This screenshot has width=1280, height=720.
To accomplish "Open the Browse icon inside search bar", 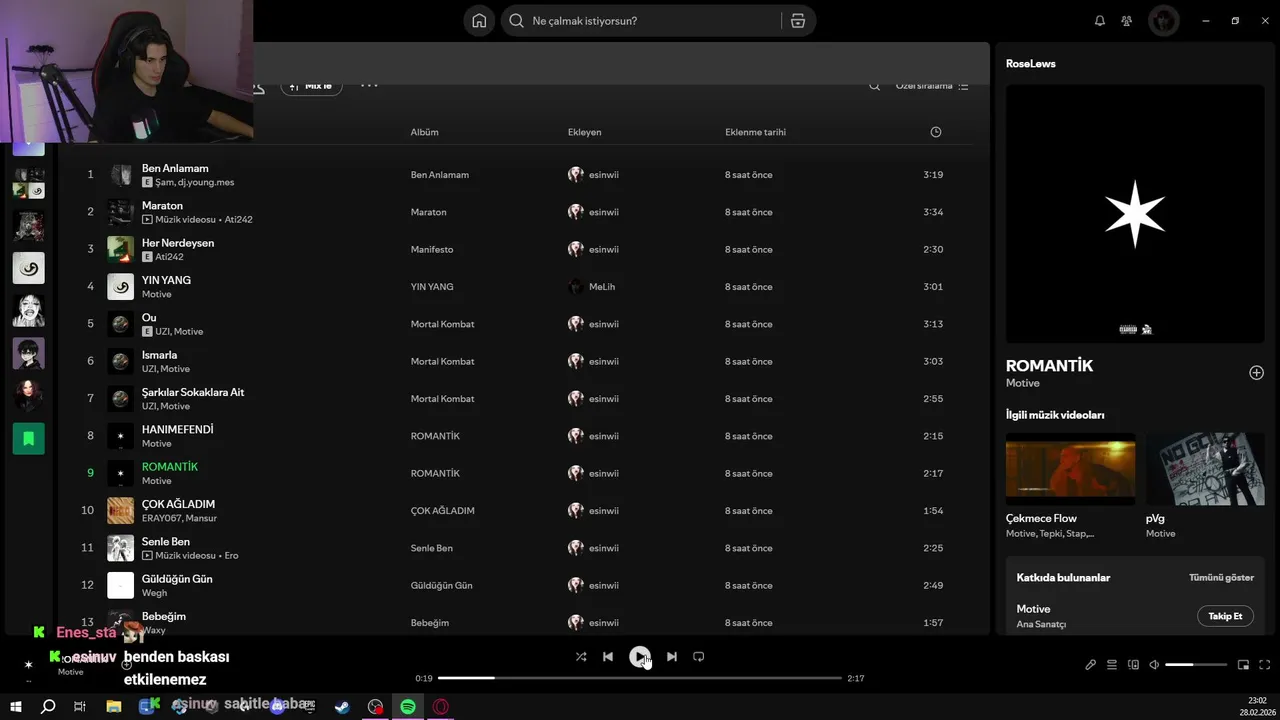I will pos(798,21).
